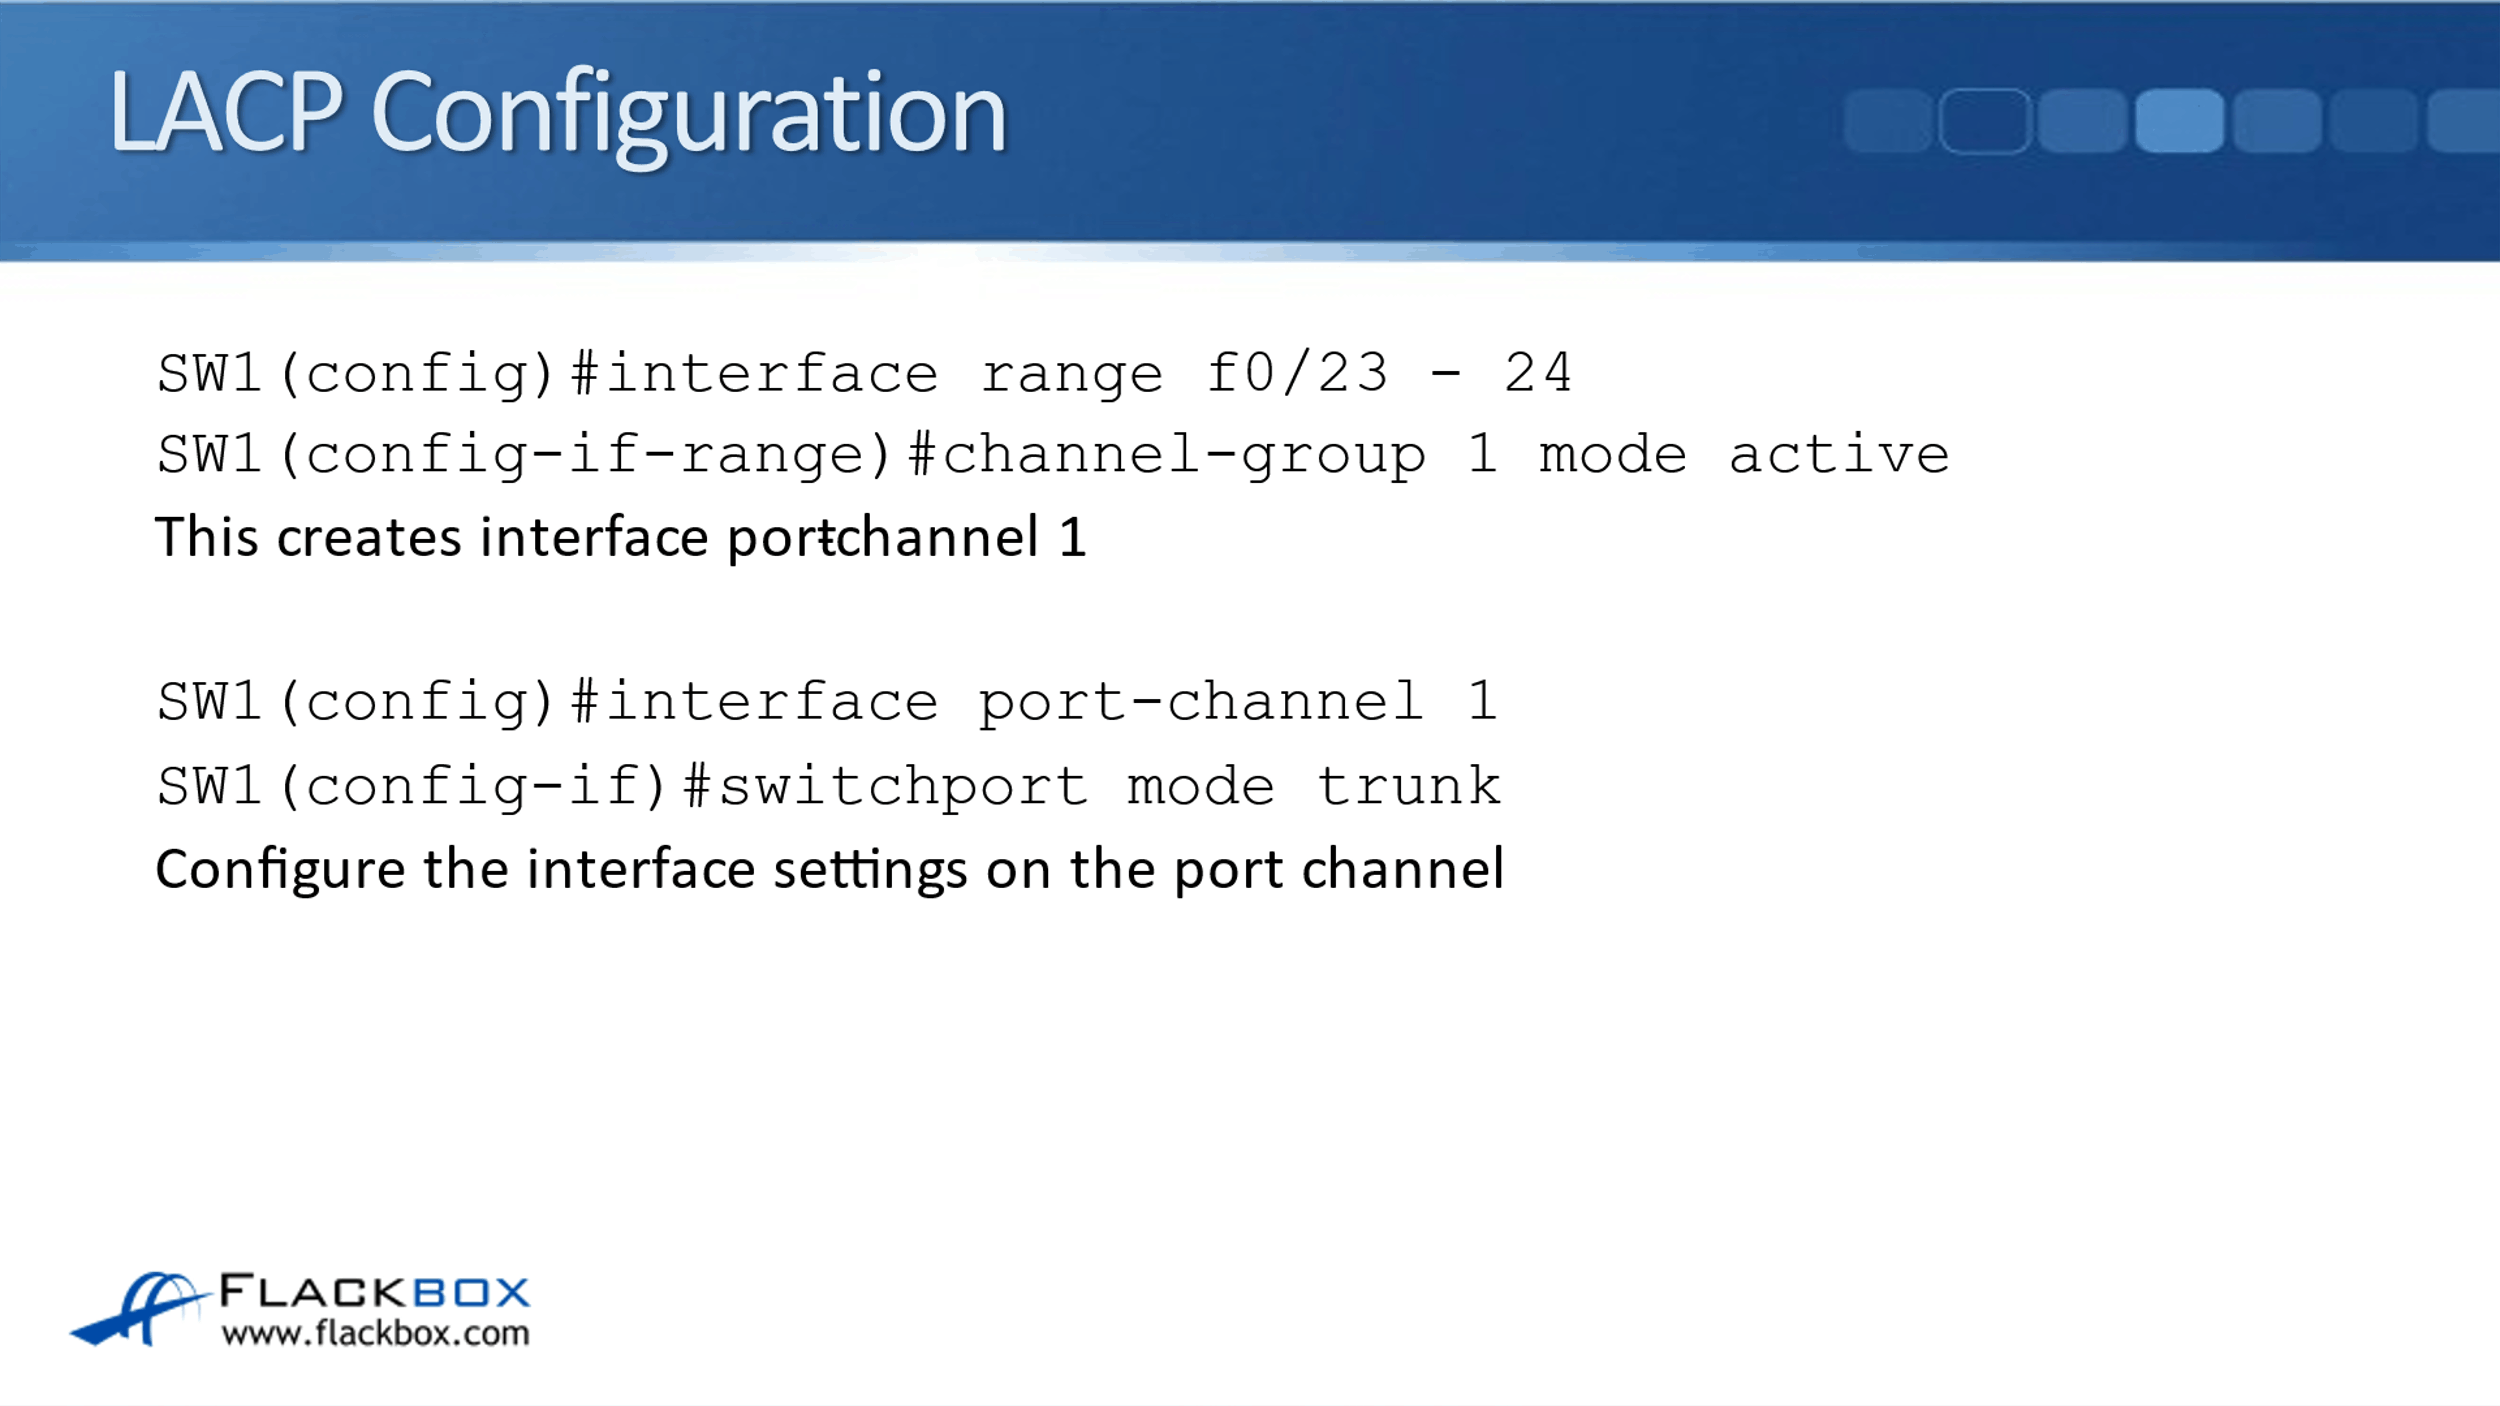Click the square between outlined and bright squares
This screenshot has height=1406, width=2500.
point(2081,121)
